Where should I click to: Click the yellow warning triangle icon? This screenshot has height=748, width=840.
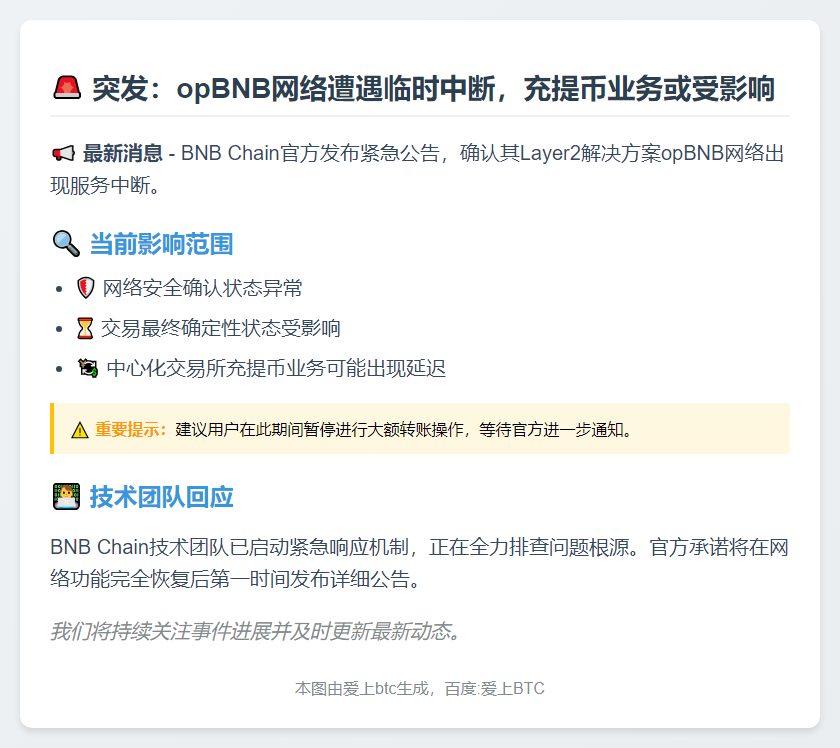click(80, 430)
